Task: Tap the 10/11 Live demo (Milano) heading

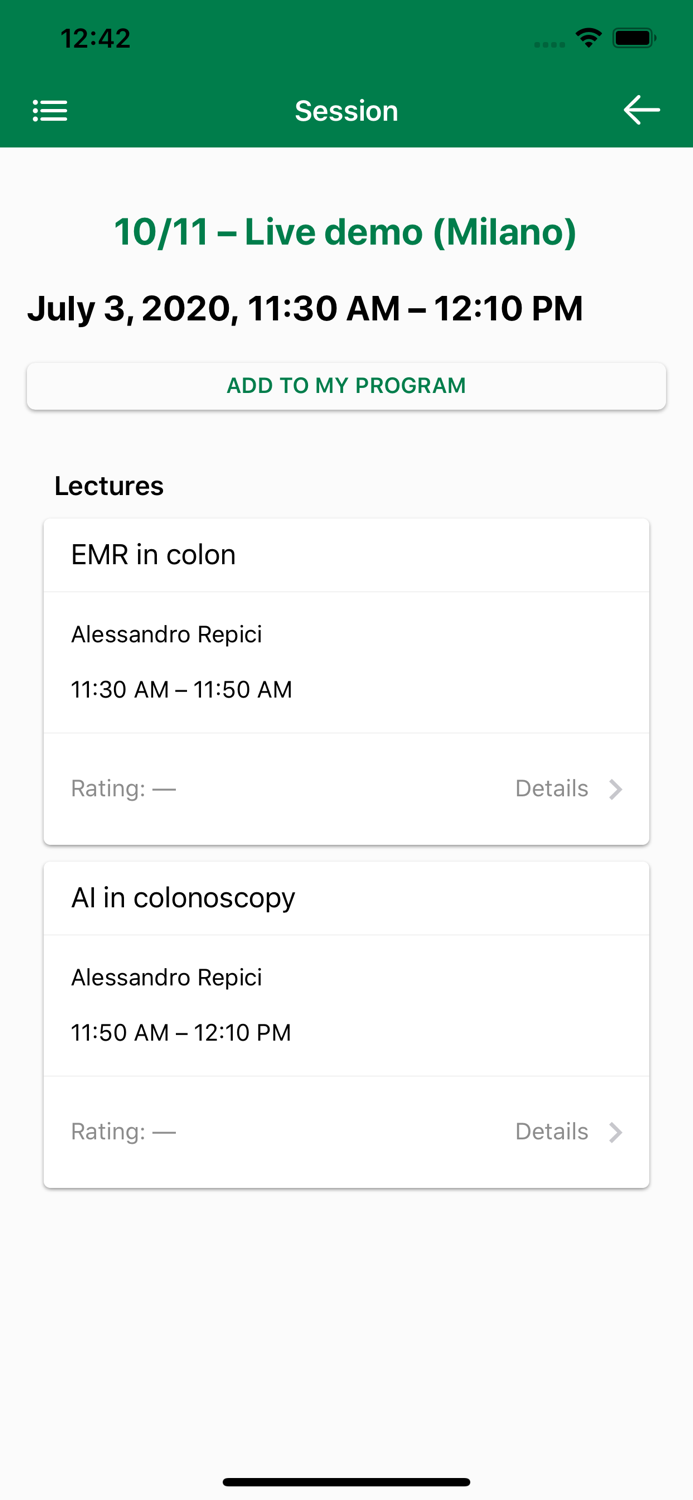Action: point(346,232)
